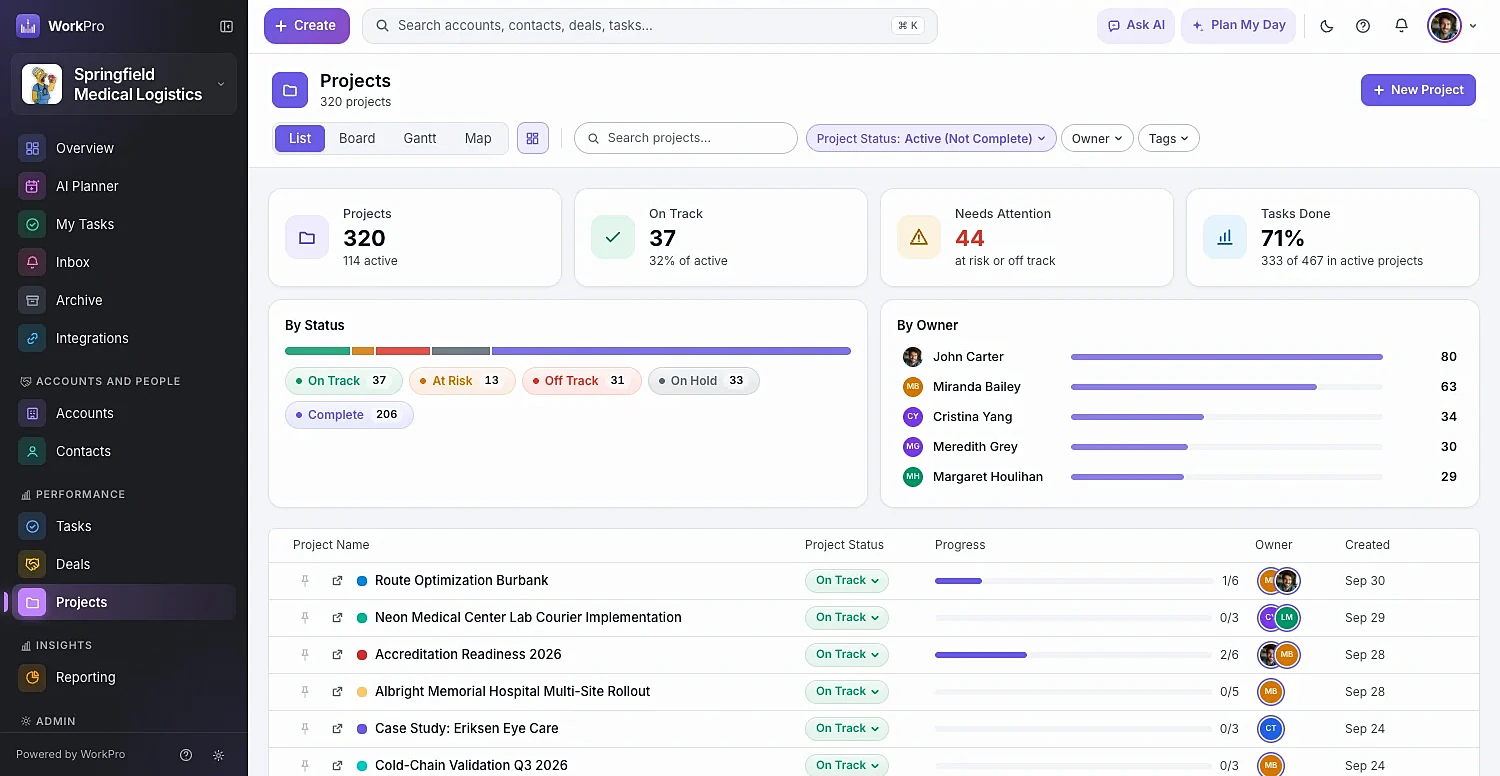Sort by Created column header
The width and height of the screenshot is (1500, 776).
coord(1367,545)
